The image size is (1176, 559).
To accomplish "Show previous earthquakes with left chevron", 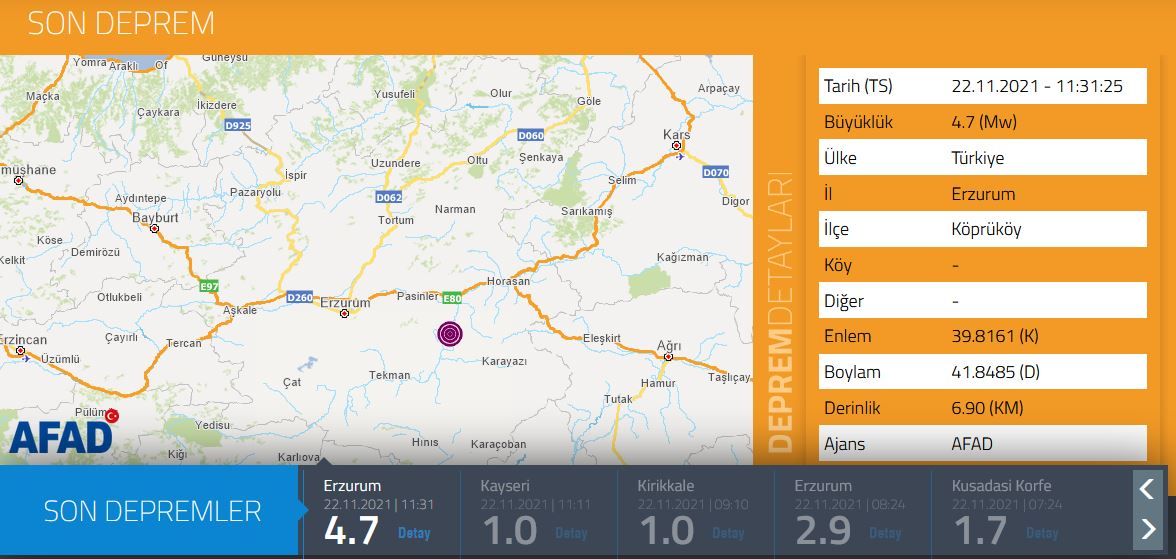I will (1147, 488).
